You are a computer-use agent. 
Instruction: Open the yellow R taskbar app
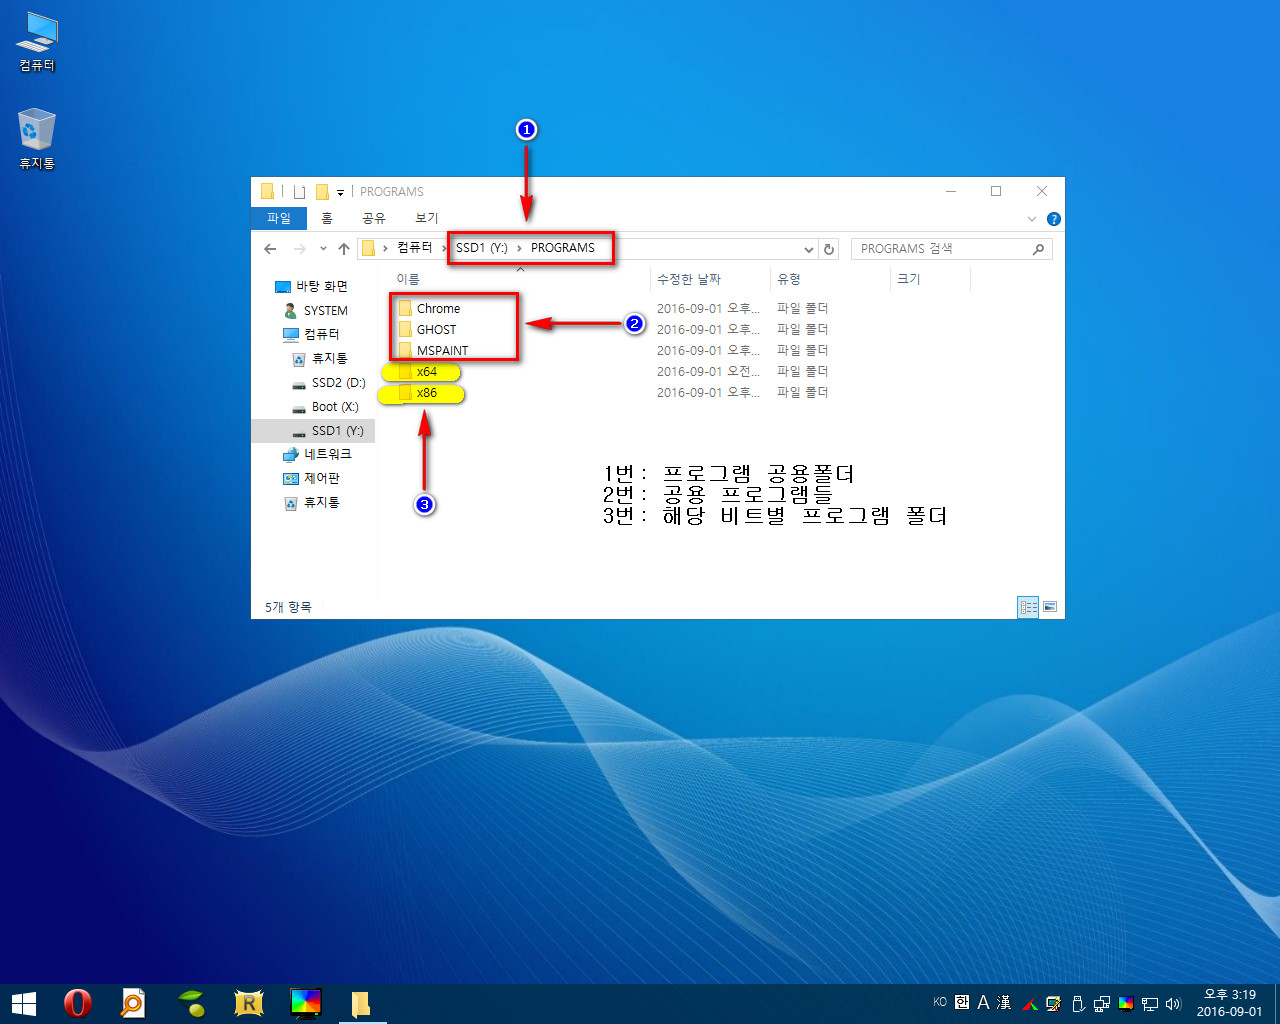(248, 1003)
